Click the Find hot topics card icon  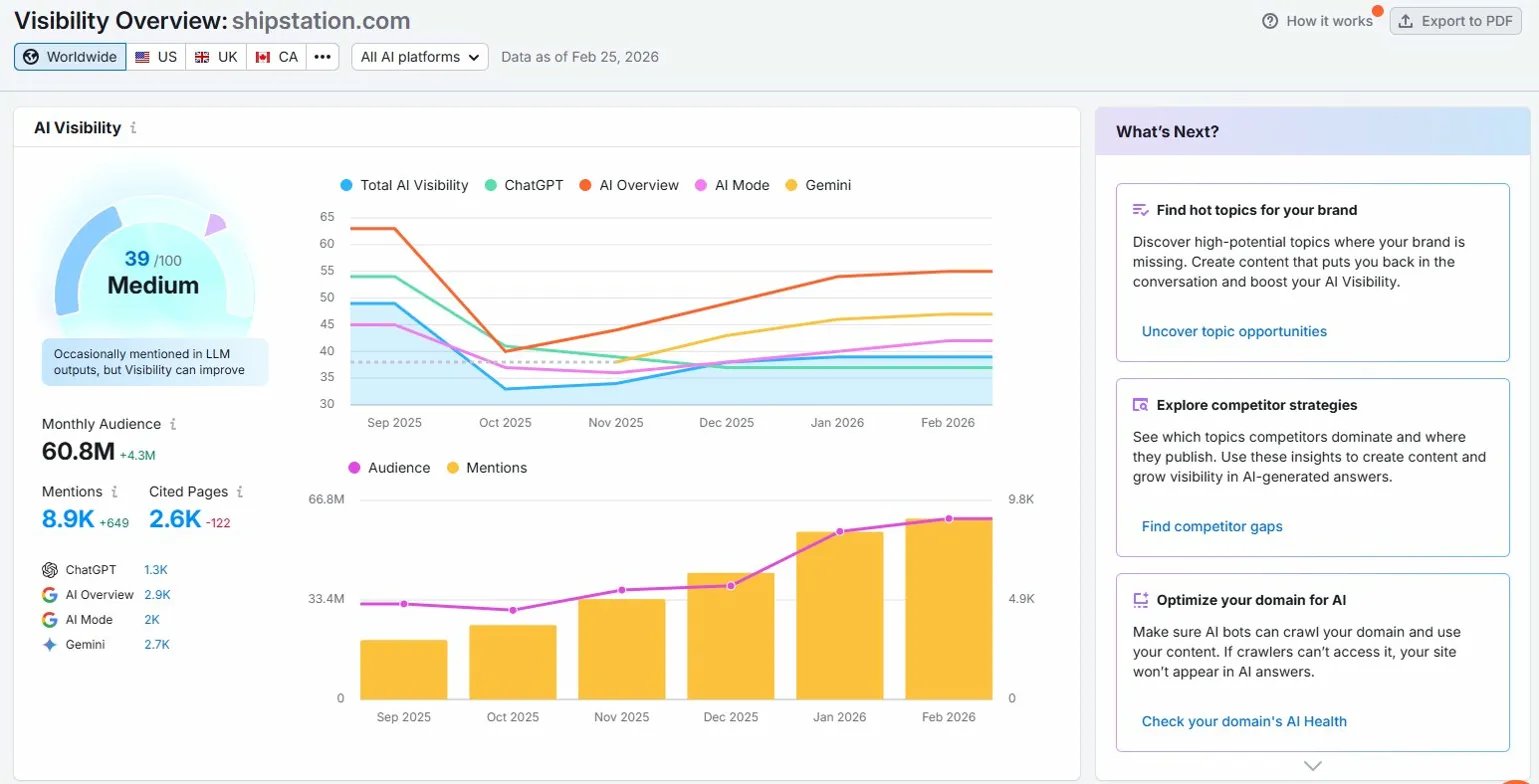1140,210
